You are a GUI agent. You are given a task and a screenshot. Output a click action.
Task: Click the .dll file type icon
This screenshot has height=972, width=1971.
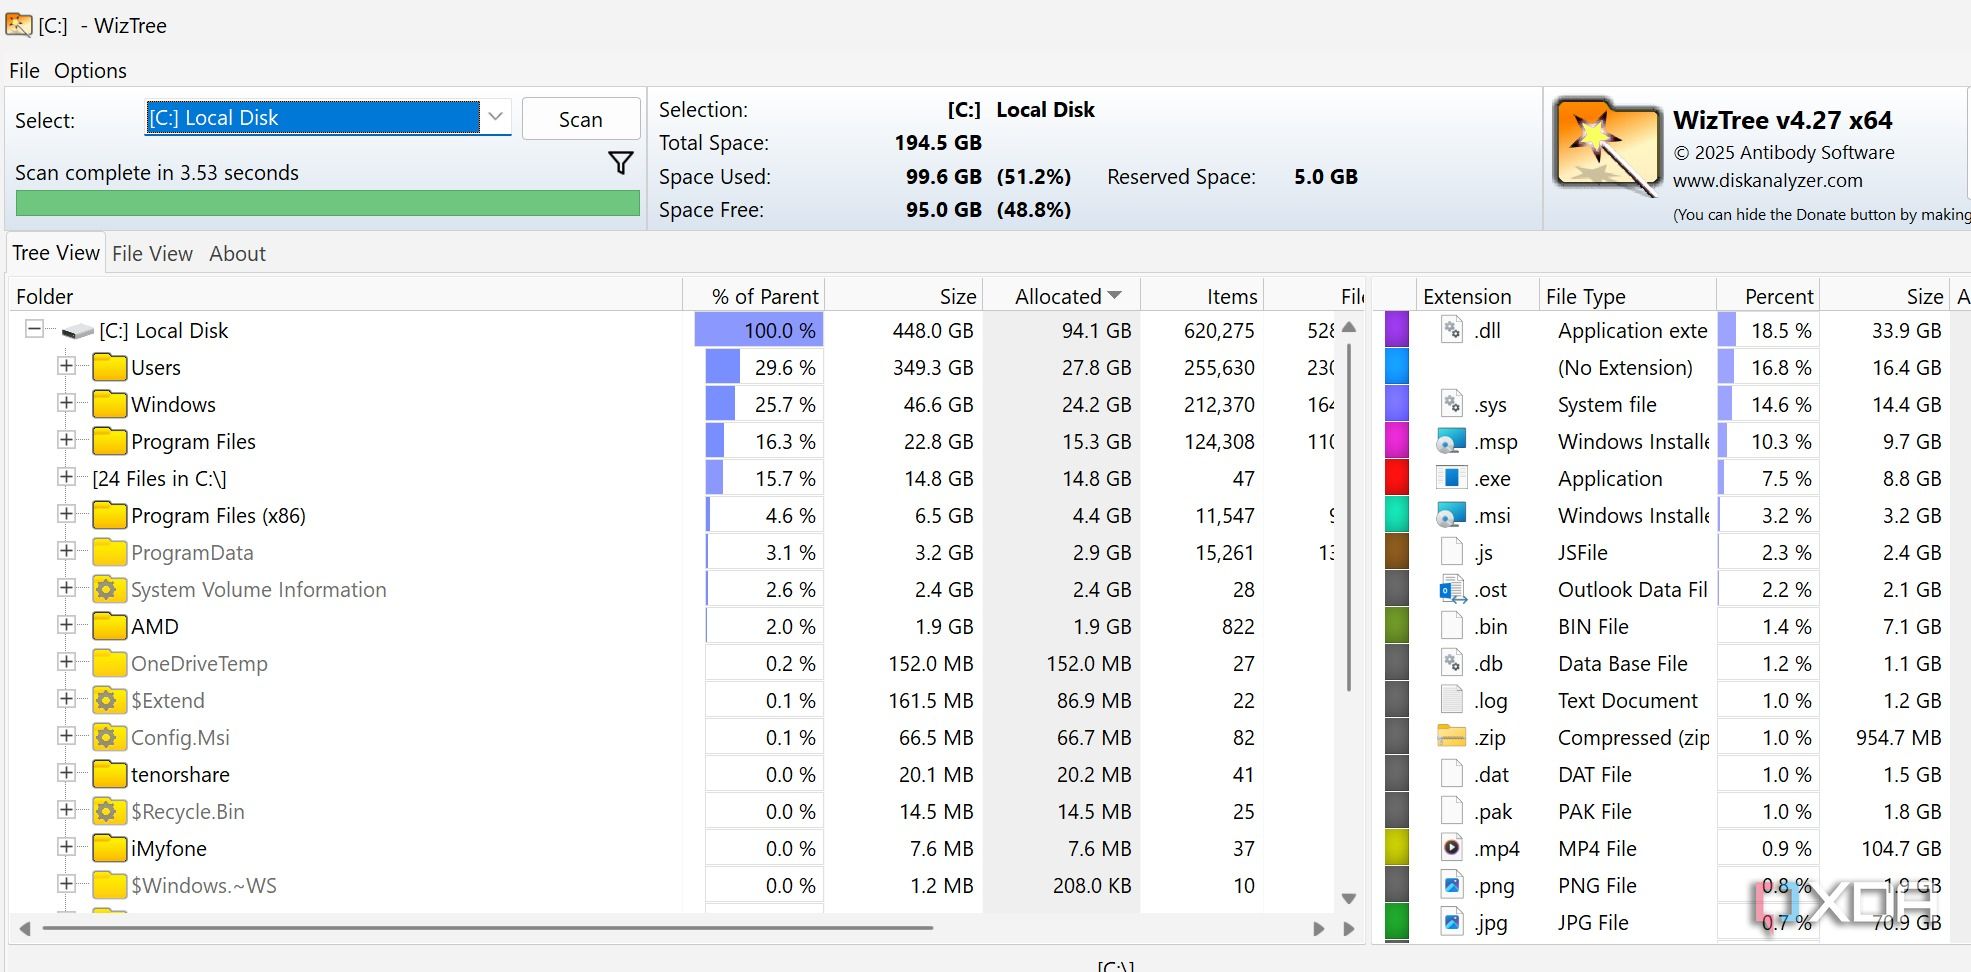click(x=1451, y=330)
